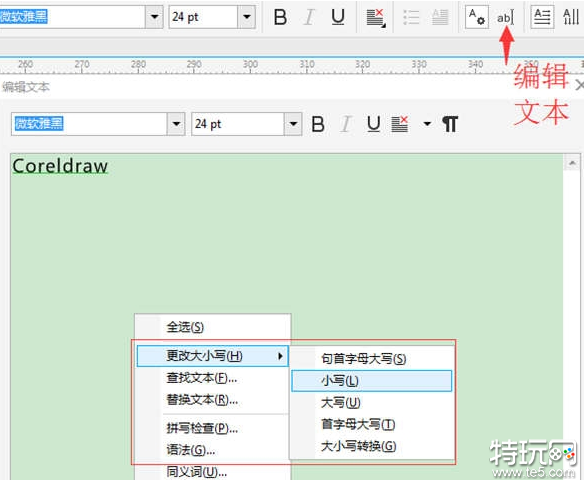The image size is (584, 484).
Task: Open the dialog font name dropdown arrow
Action: tap(176, 124)
